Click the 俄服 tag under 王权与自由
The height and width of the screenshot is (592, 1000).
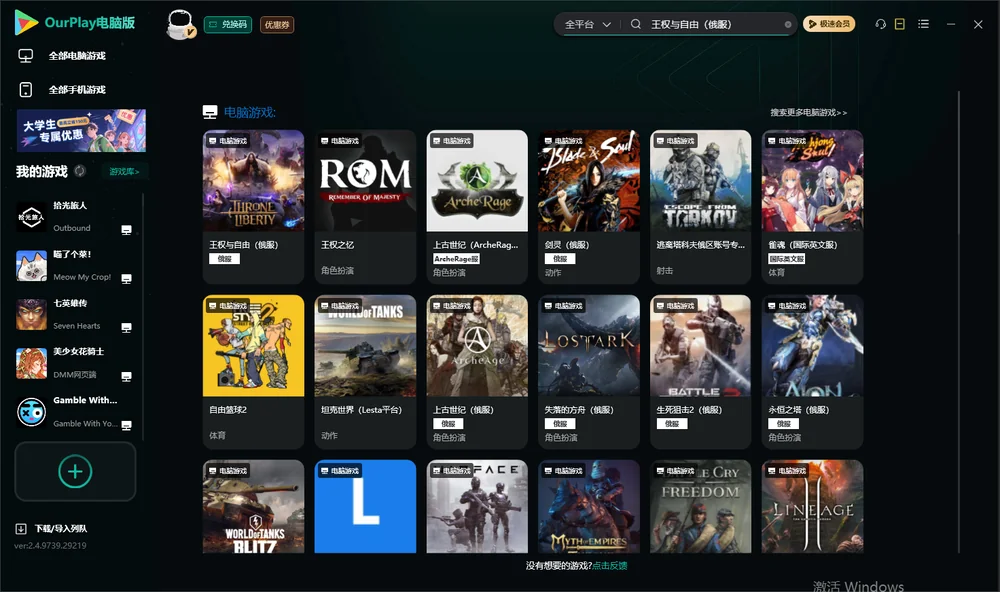pyautogui.click(x=224, y=259)
